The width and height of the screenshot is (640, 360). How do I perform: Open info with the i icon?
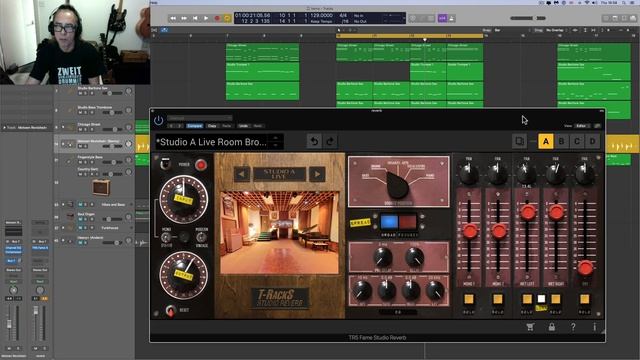point(594,327)
